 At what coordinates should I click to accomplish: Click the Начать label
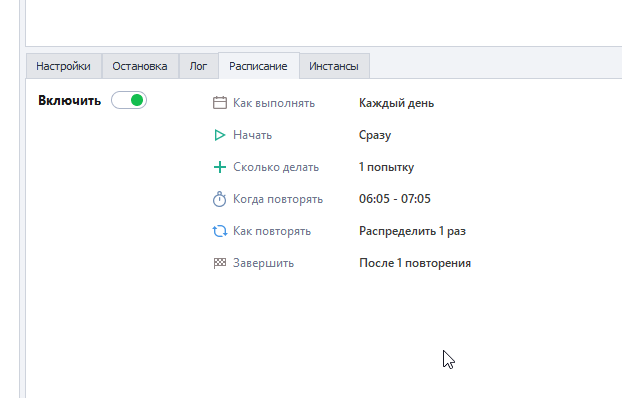(x=252, y=135)
